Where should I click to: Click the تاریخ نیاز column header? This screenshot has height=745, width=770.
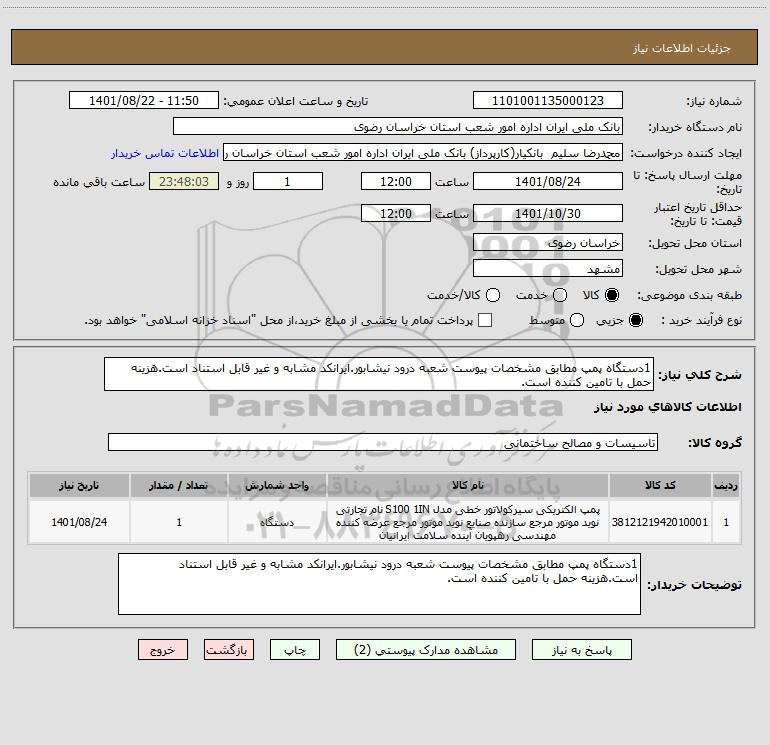pyautogui.click(x=79, y=485)
